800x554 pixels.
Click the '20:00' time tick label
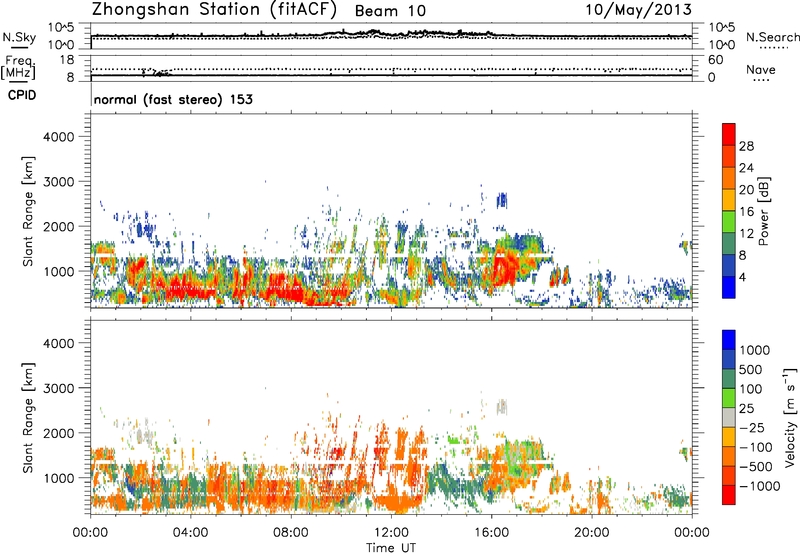[x=591, y=533]
